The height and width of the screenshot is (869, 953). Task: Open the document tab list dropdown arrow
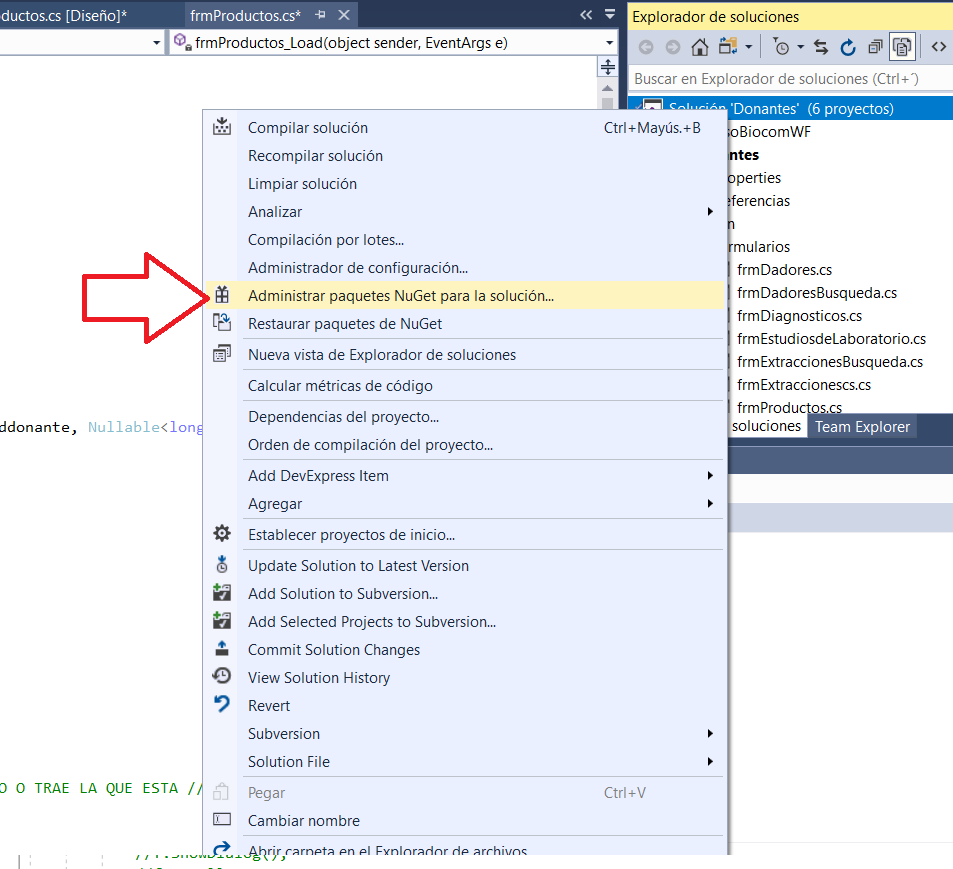pyautogui.click(x=610, y=15)
